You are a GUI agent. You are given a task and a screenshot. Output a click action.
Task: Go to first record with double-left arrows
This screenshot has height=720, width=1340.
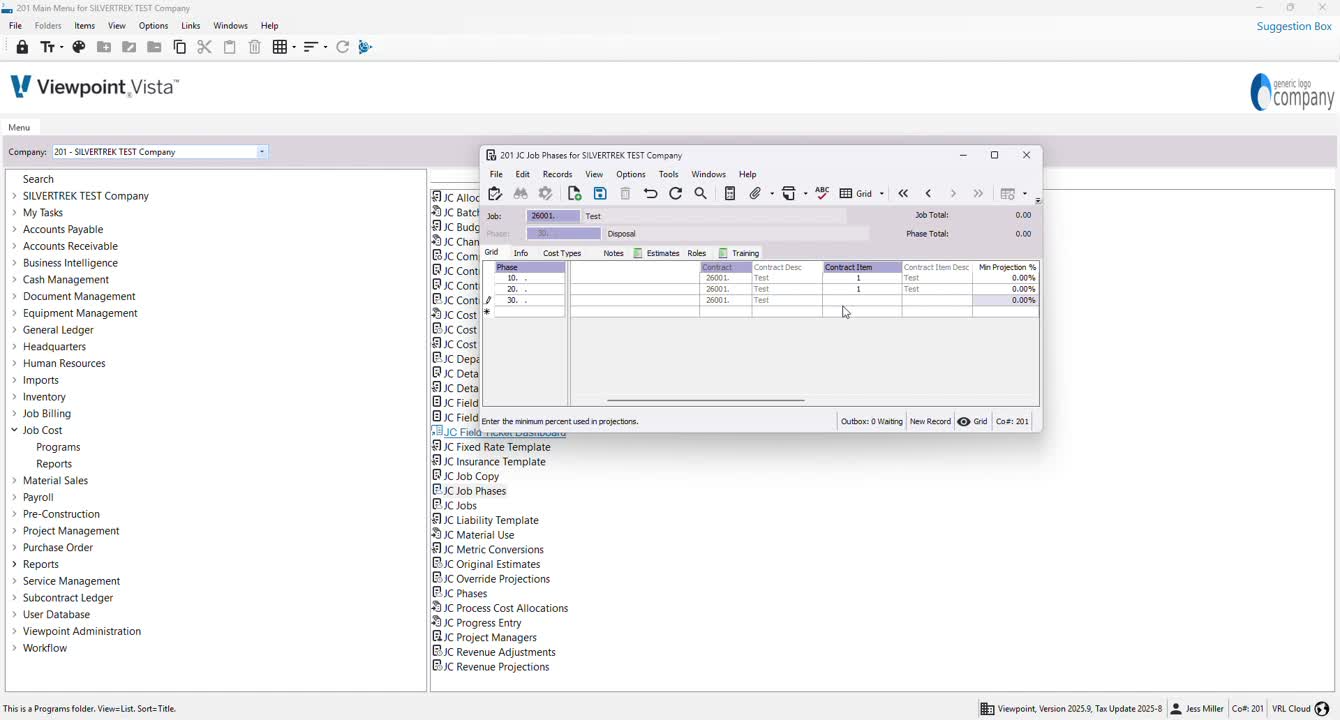tap(903, 194)
